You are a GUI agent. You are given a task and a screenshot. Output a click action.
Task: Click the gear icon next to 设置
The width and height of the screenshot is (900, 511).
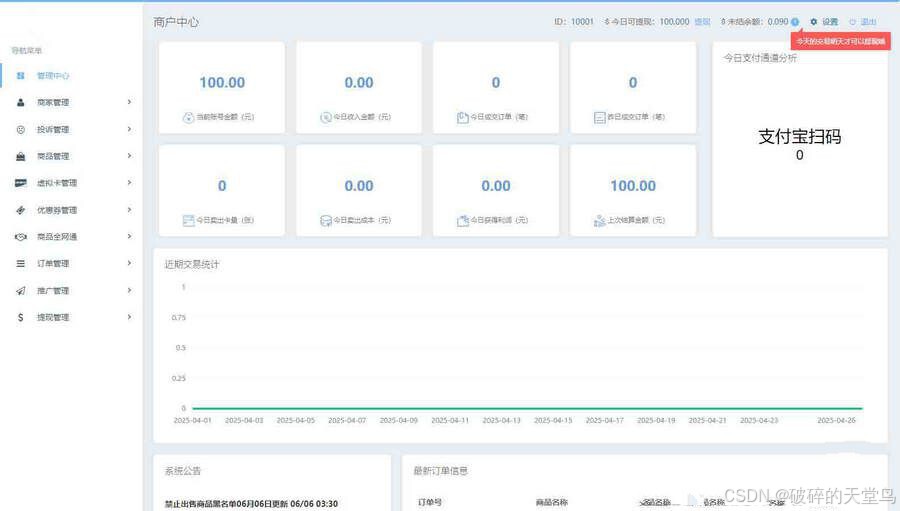click(x=814, y=22)
